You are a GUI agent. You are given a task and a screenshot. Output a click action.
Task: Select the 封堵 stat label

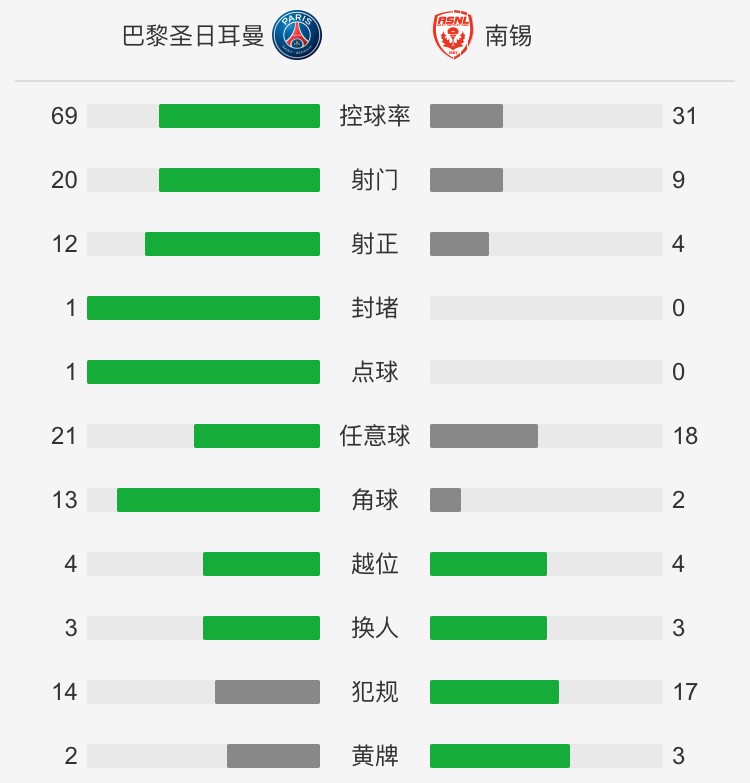[x=375, y=308]
